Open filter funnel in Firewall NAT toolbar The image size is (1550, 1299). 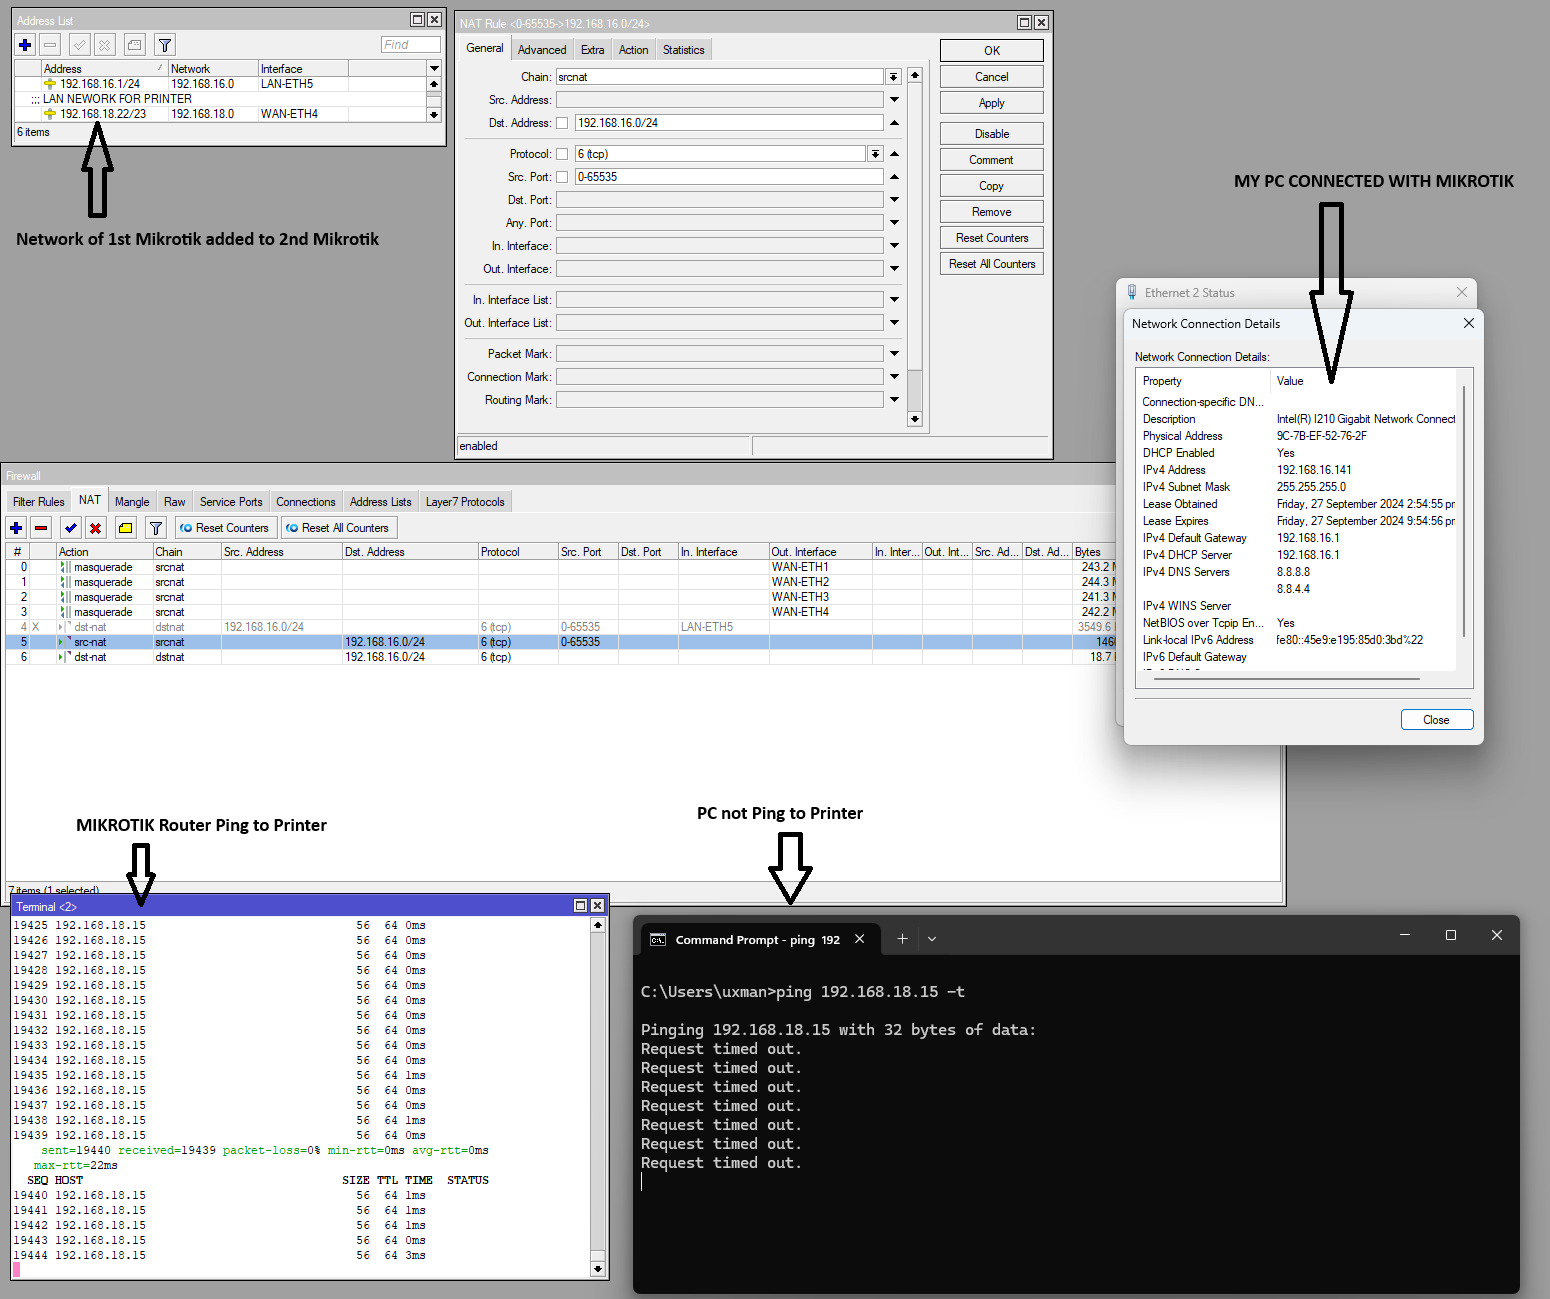tap(156, 528)
